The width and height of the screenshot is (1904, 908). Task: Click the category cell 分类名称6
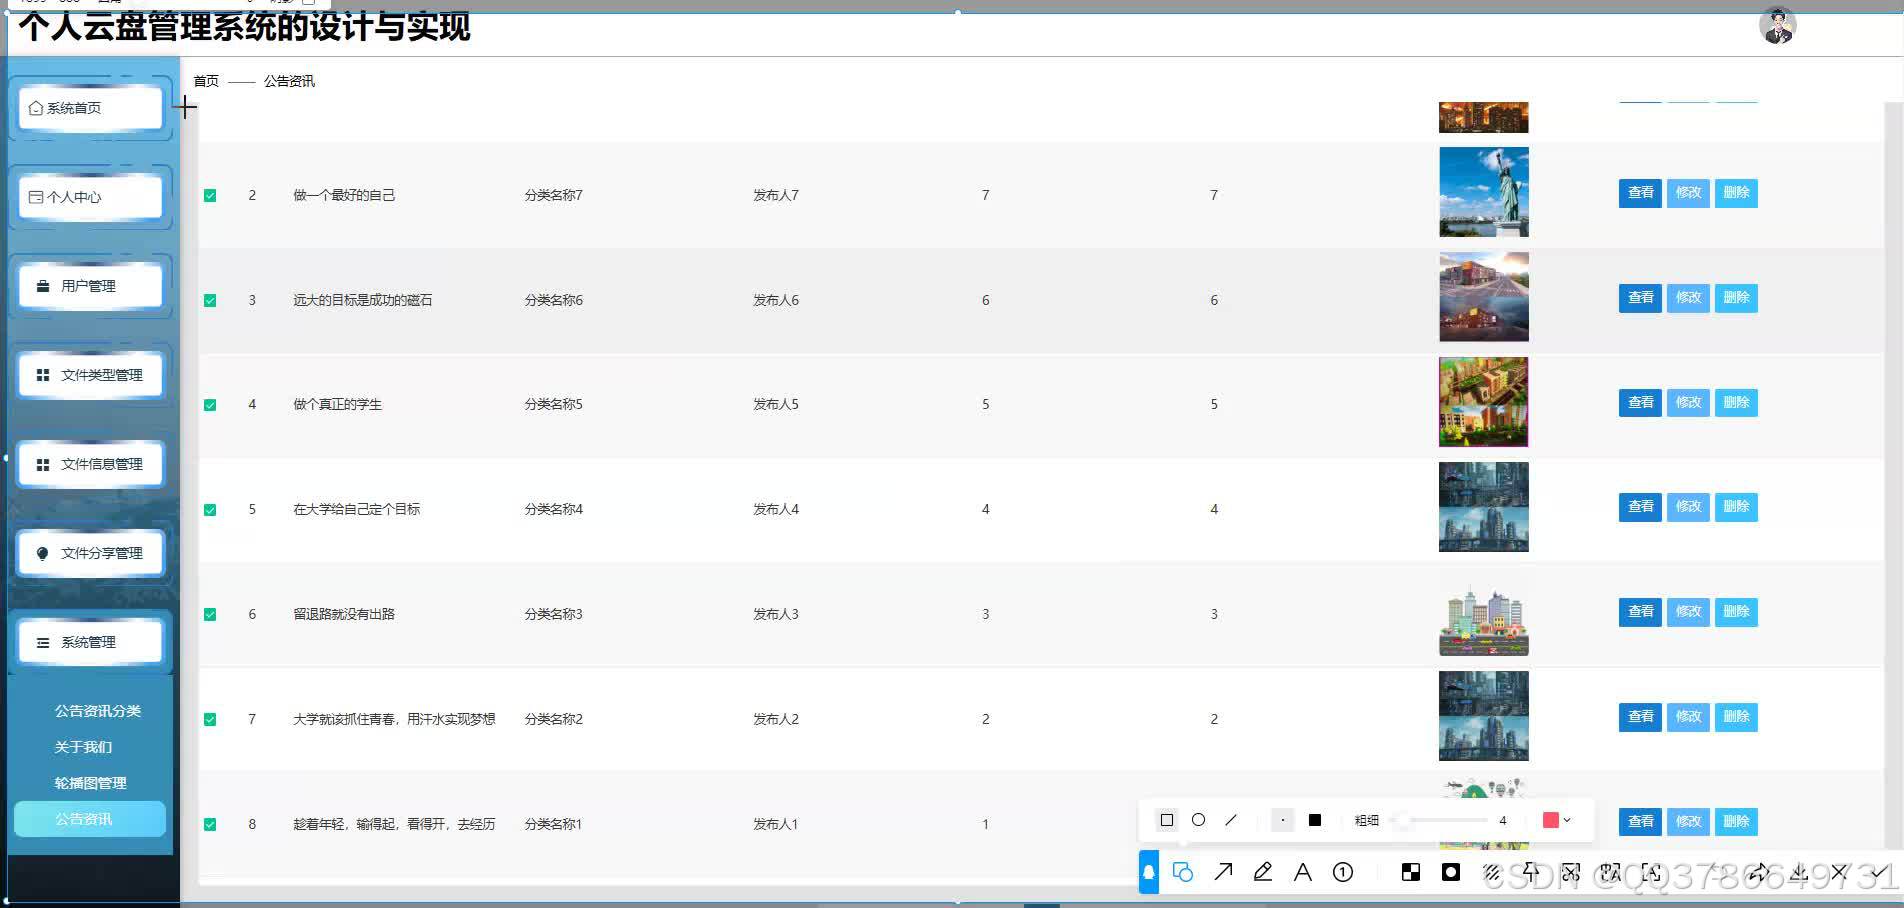tap(554, 300)
